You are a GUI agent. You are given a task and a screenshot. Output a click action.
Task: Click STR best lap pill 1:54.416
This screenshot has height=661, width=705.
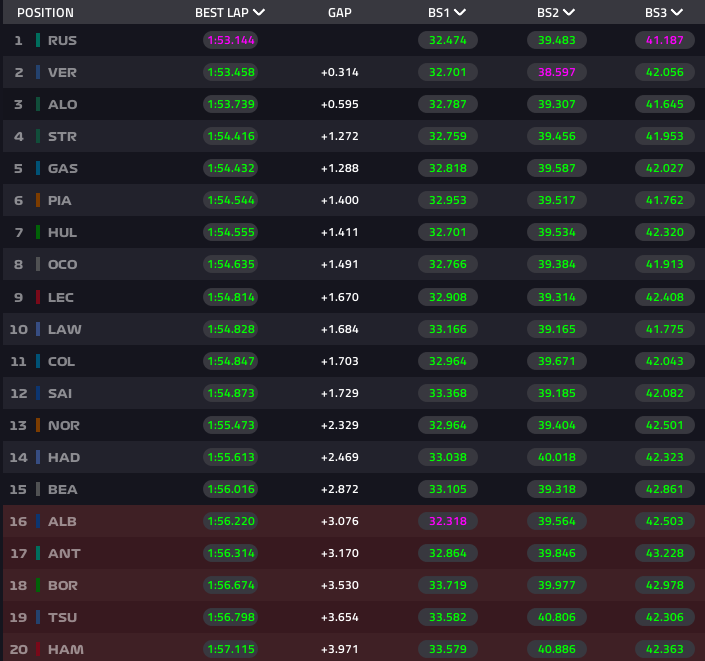pos(230,137)
